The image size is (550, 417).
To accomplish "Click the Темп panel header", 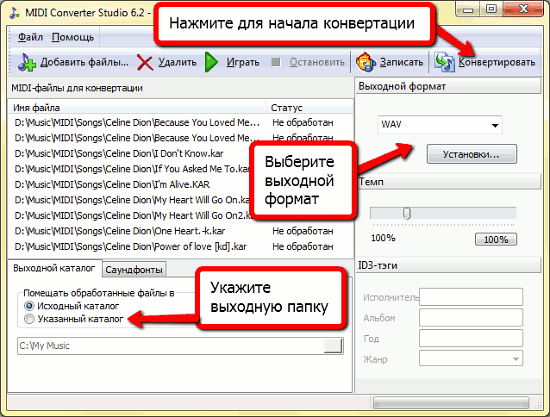I will coord(449,182).
